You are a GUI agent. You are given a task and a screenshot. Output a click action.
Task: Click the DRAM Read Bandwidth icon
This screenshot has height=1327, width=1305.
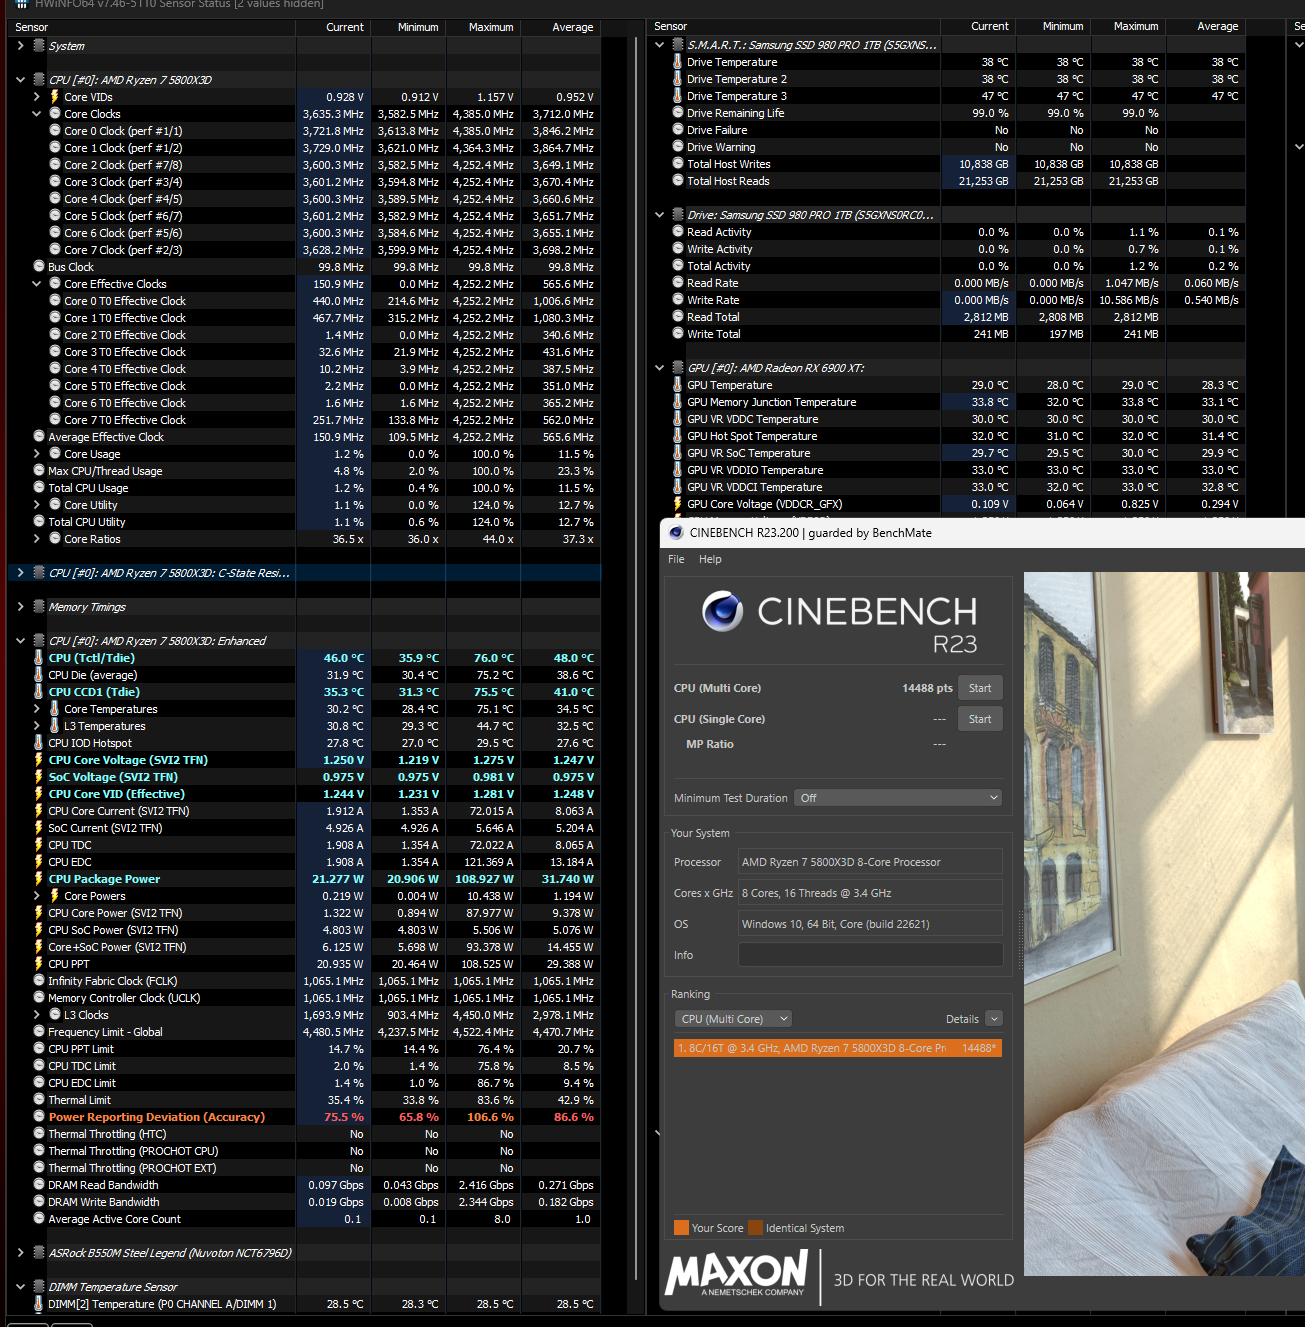click(x=39, y=1185)
